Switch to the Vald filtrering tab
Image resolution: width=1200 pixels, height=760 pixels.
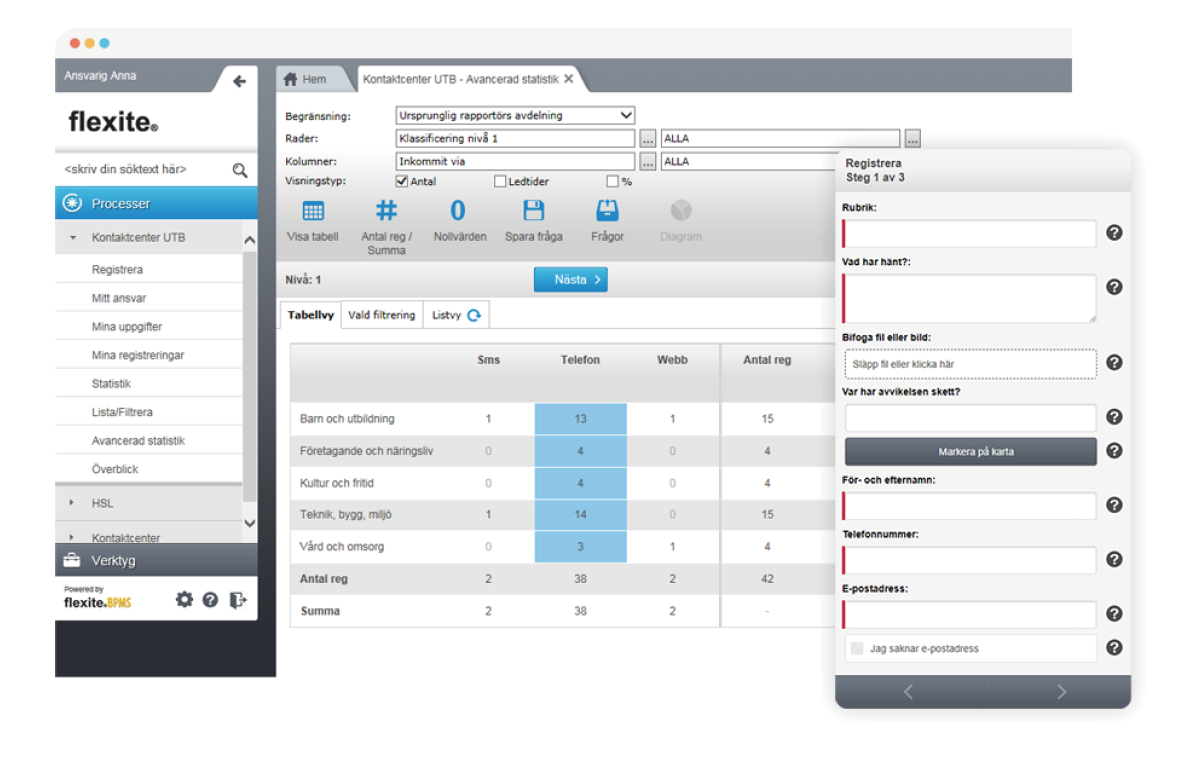pos(381,315)
